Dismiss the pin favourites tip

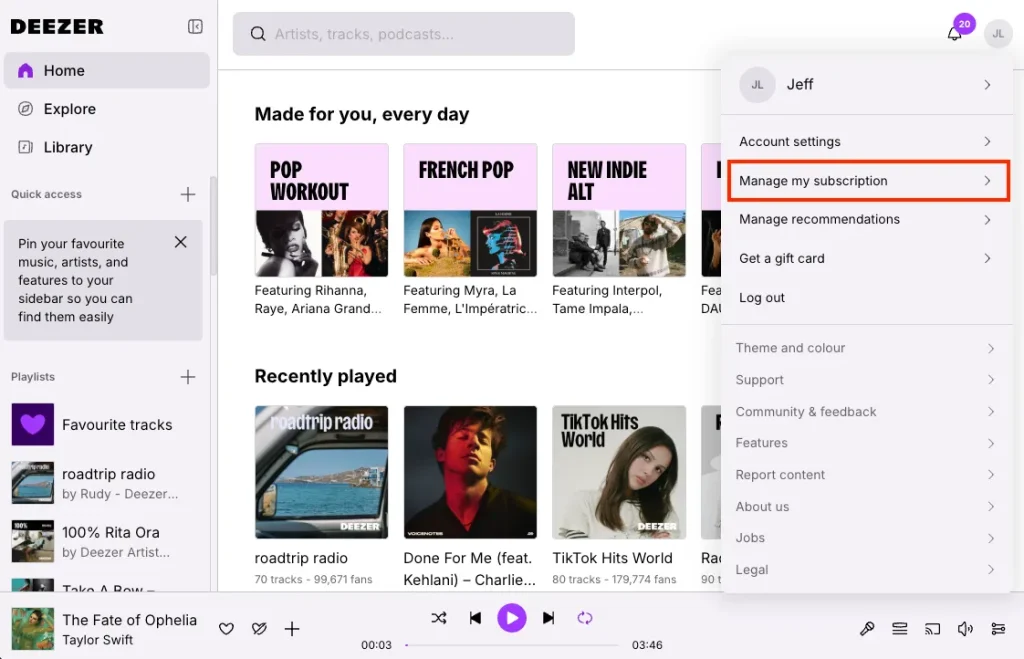pyautogui.click(x=181, y=242)
